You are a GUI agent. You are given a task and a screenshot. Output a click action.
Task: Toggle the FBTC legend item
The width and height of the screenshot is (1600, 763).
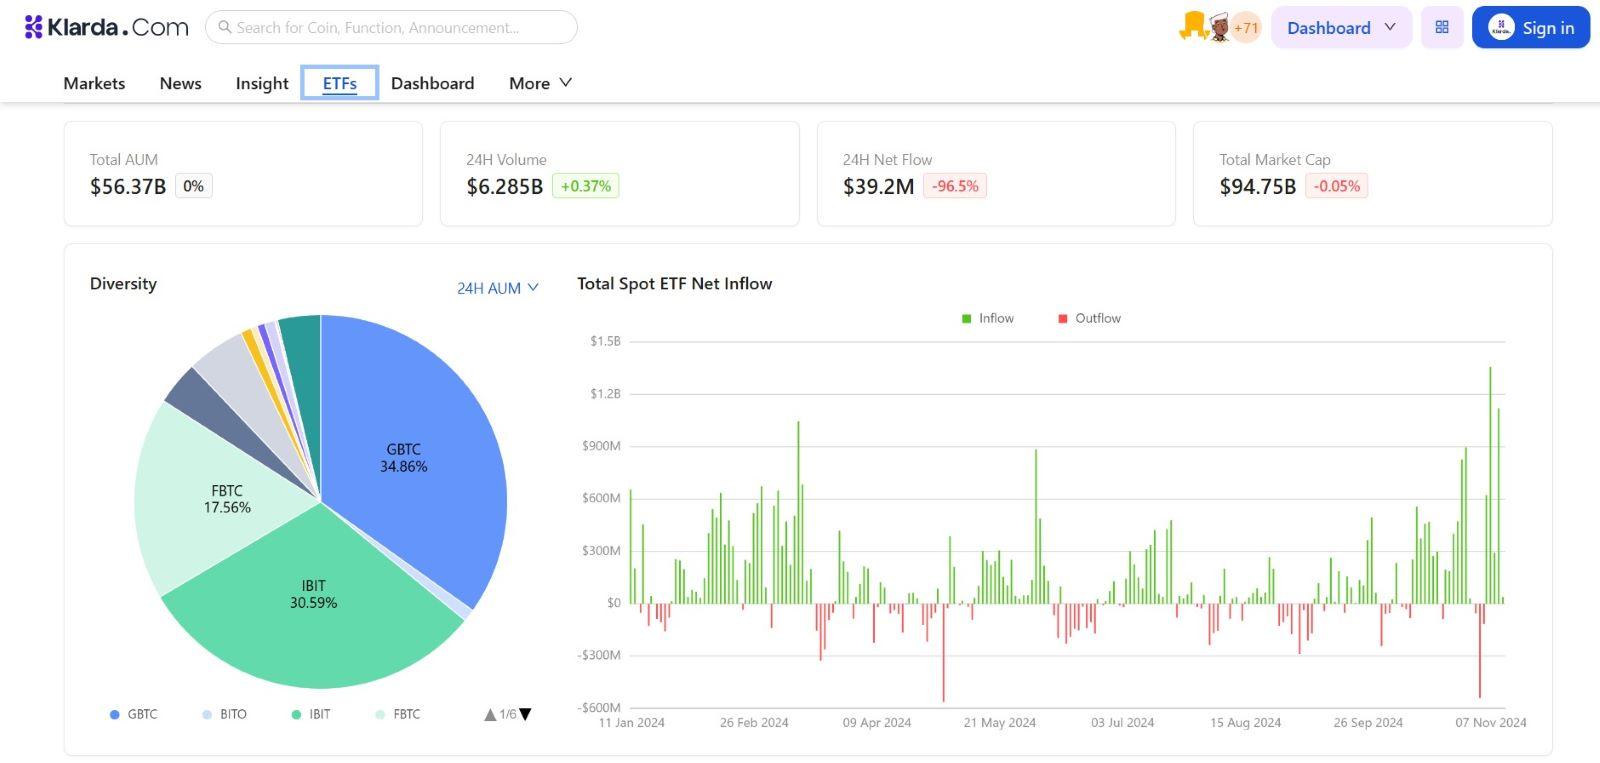[397, 714]
